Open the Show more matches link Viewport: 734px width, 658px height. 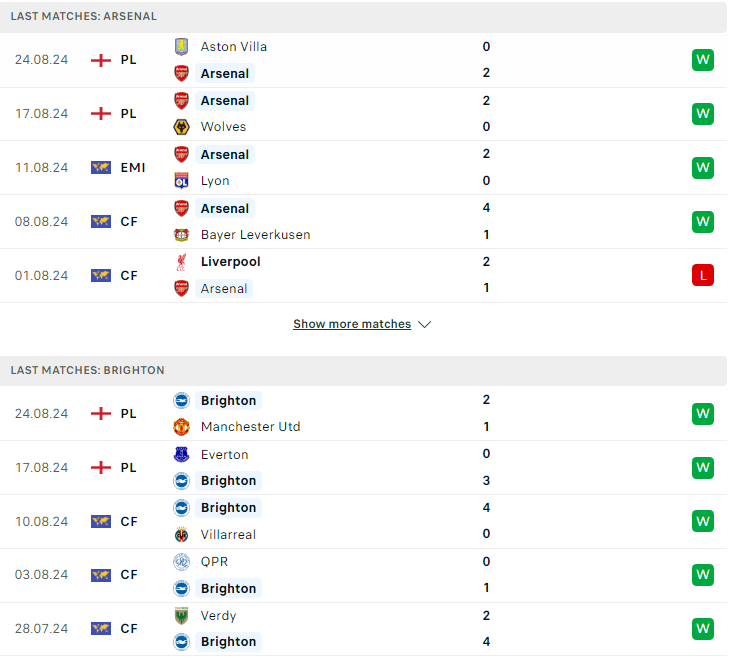pyautogui.click(x=352, y=324)
